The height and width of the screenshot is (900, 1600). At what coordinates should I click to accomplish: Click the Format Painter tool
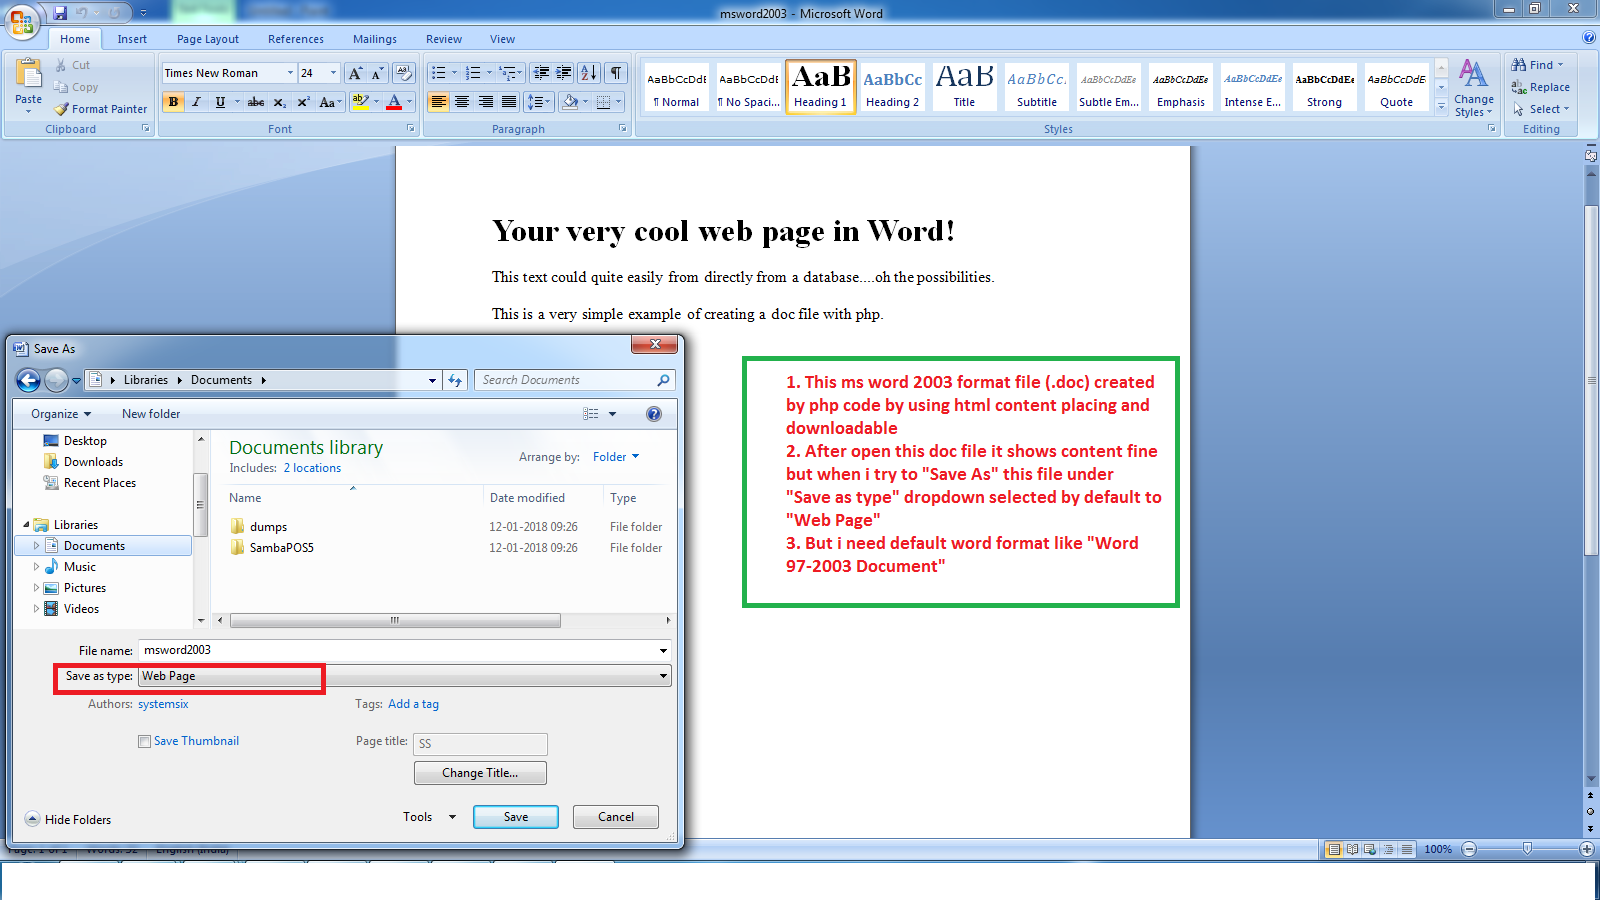[x=101, y=109]
